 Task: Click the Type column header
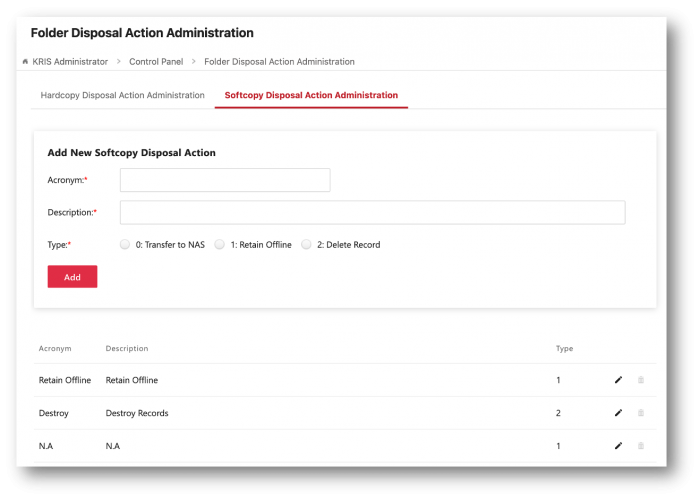pyautogui.click(x=564, y=348)
